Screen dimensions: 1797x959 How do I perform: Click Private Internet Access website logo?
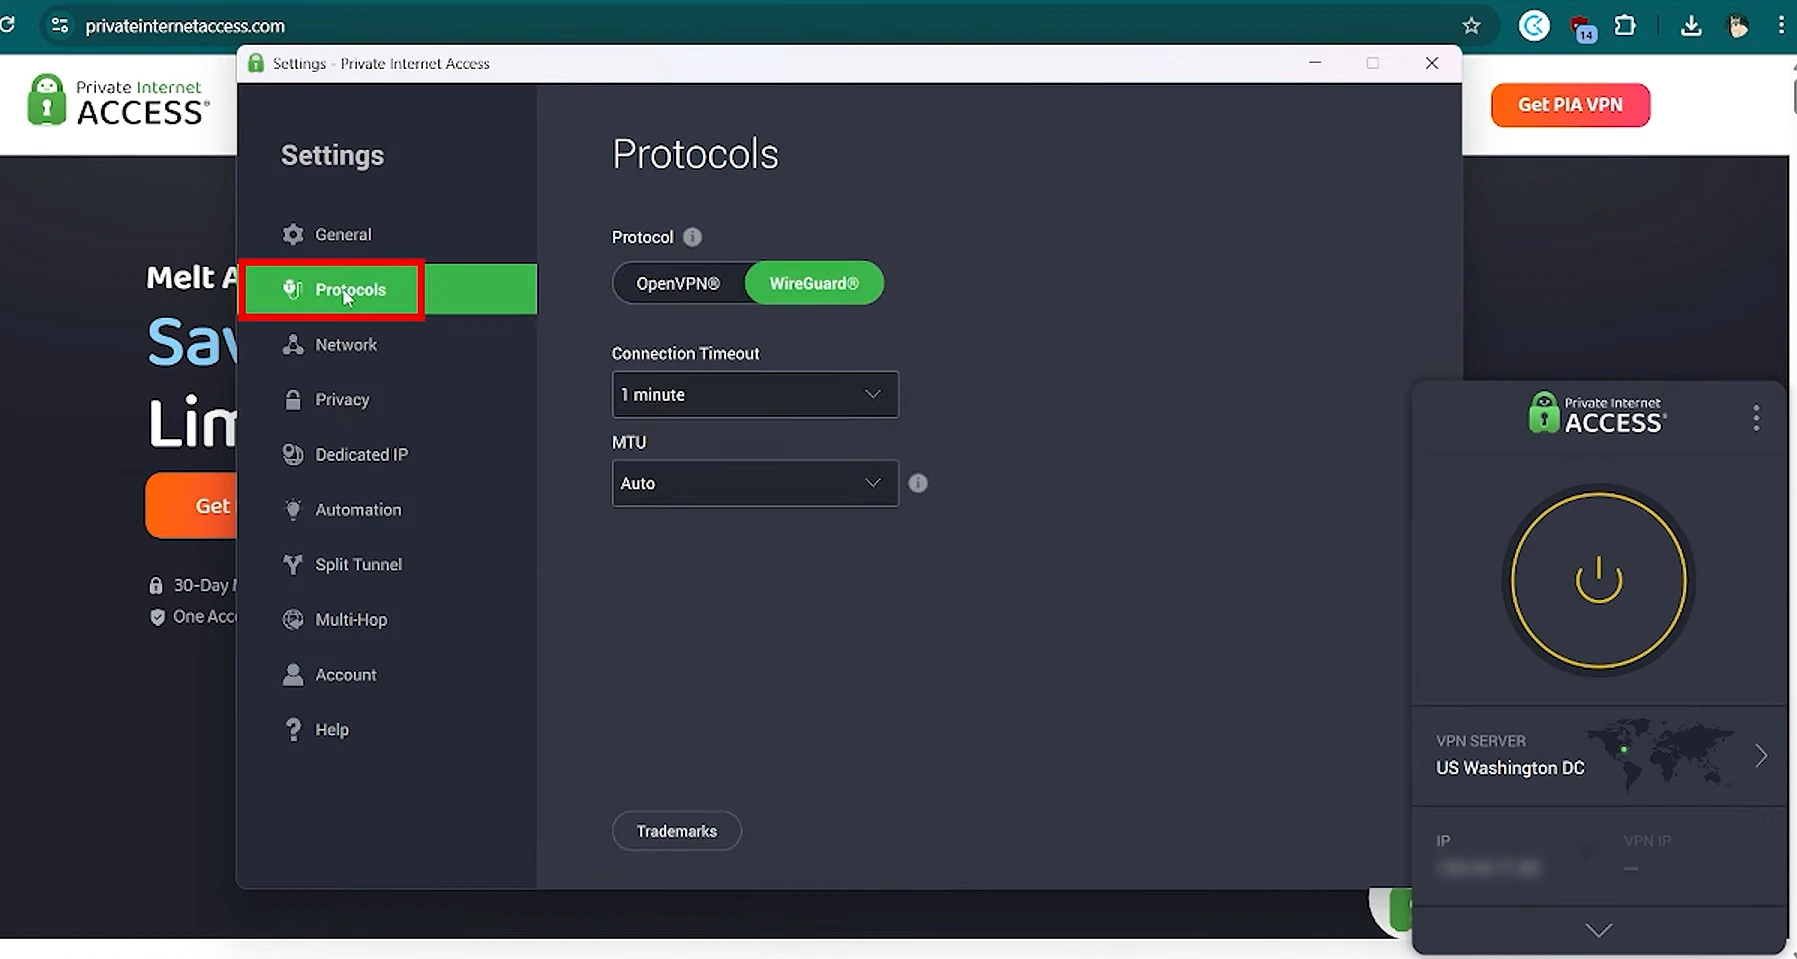(x=119, y=100)
